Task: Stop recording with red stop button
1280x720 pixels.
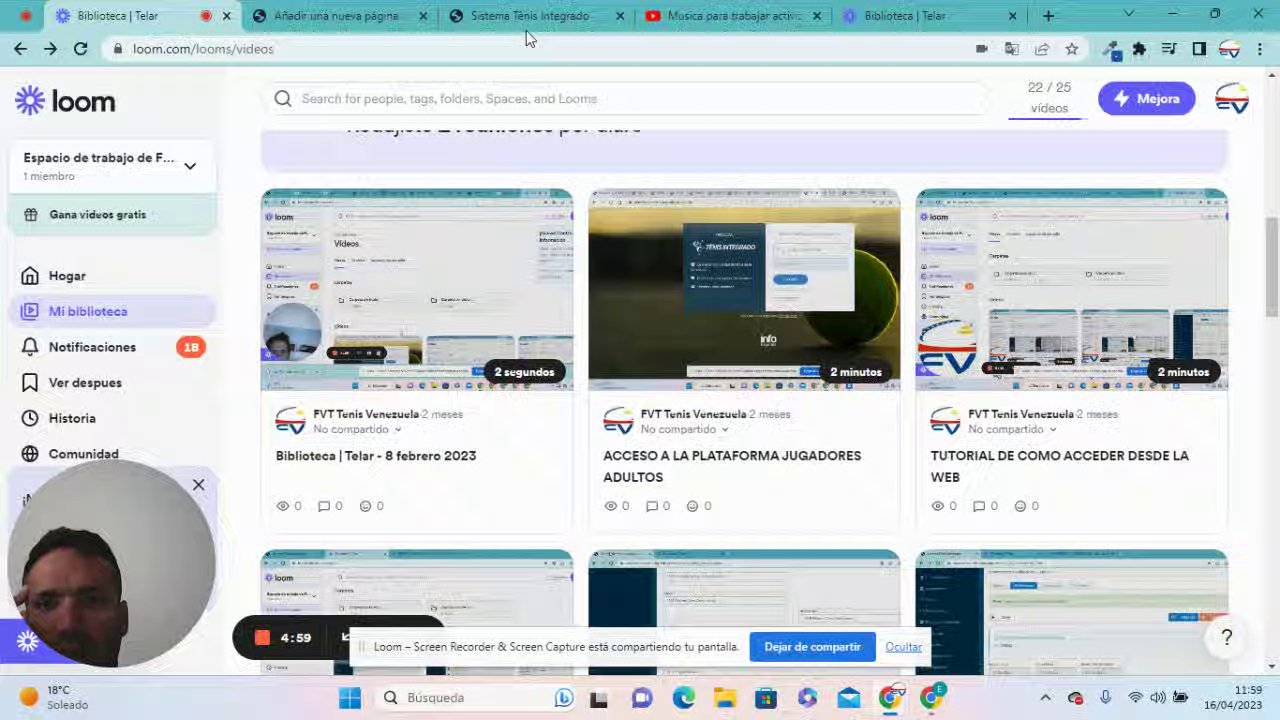Action: coord(262,637)
